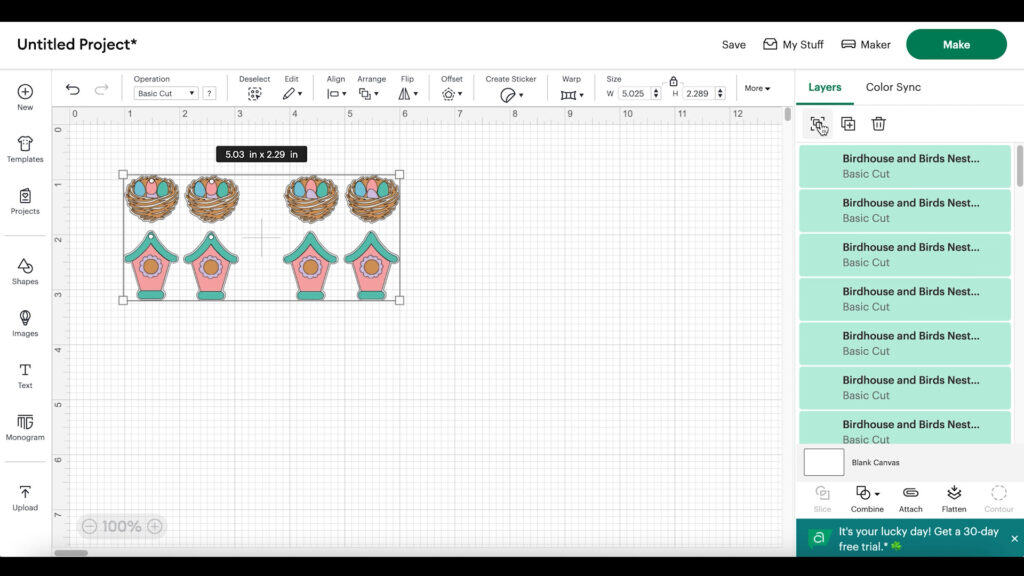The height and width of the screenshot is (576, 1024).
Task: Switch to the Color Sync tab
Action: (x=893, y=87)
